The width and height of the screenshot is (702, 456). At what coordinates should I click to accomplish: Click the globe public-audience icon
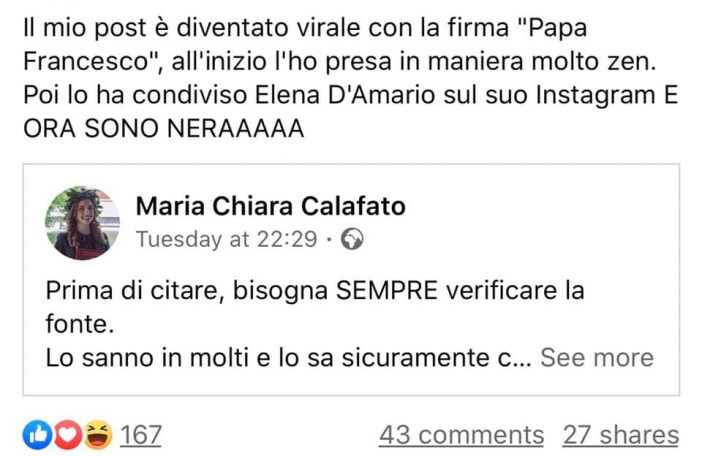(352, 239)
